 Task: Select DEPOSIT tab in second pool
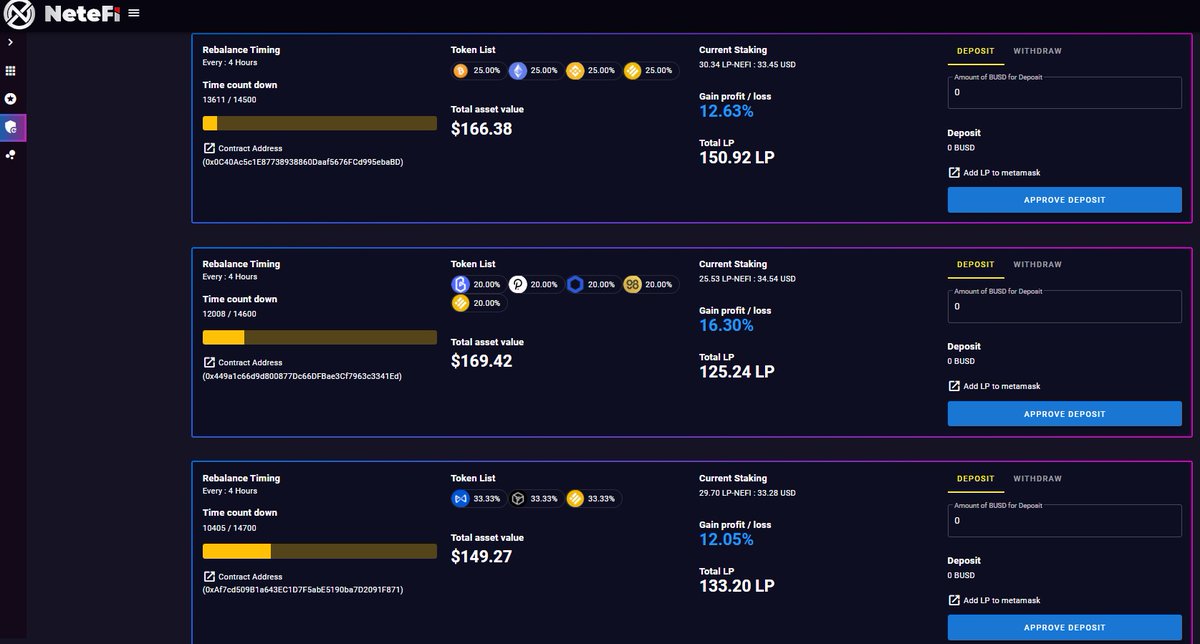(x=976, y=265)
